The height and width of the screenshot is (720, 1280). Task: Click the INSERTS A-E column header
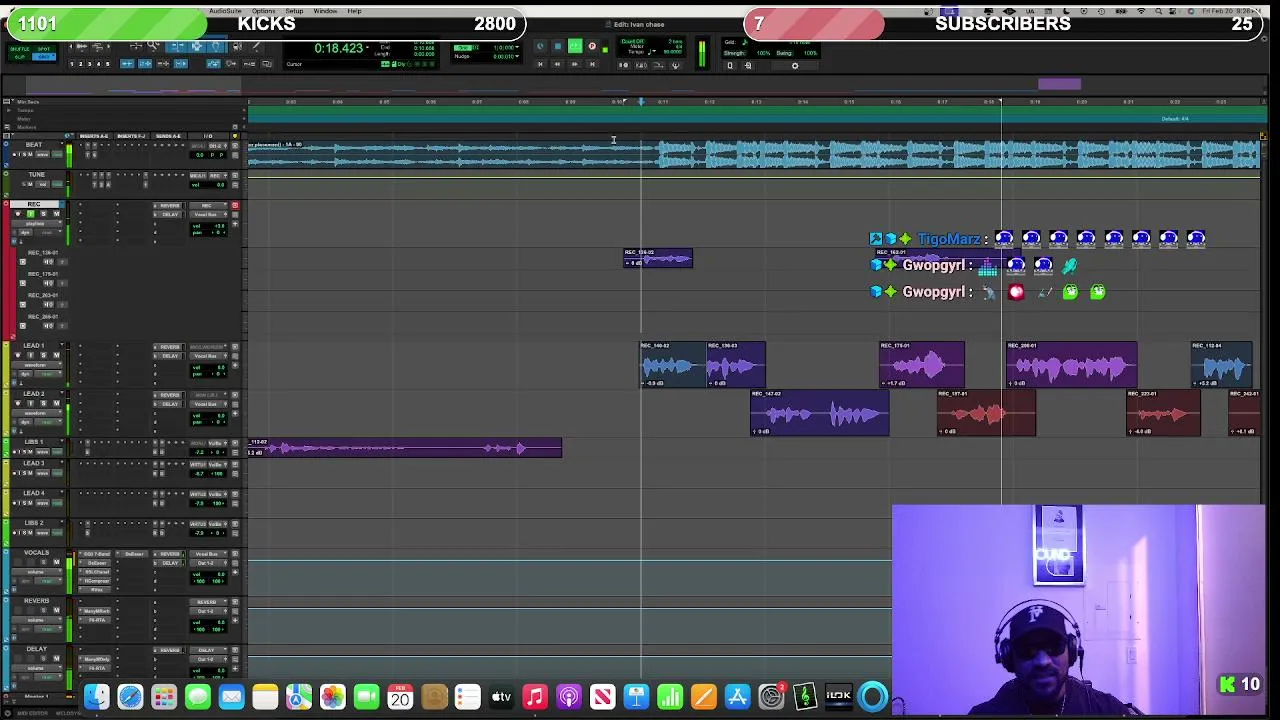pos(94,136)
